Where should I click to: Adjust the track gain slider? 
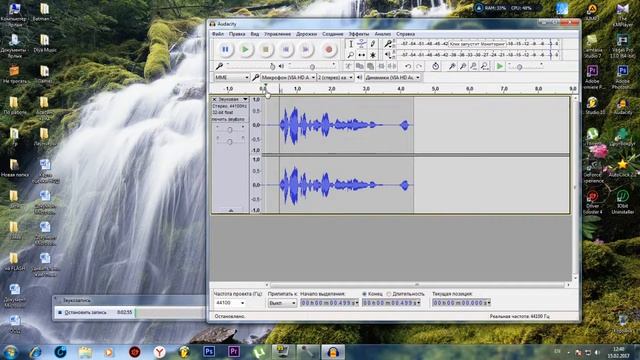[x=230, y=129]
